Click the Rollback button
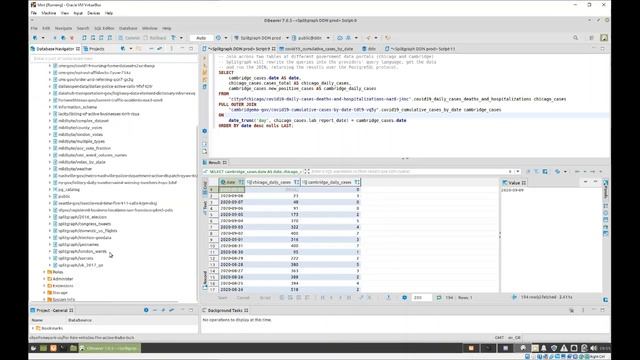 point(155,38)
